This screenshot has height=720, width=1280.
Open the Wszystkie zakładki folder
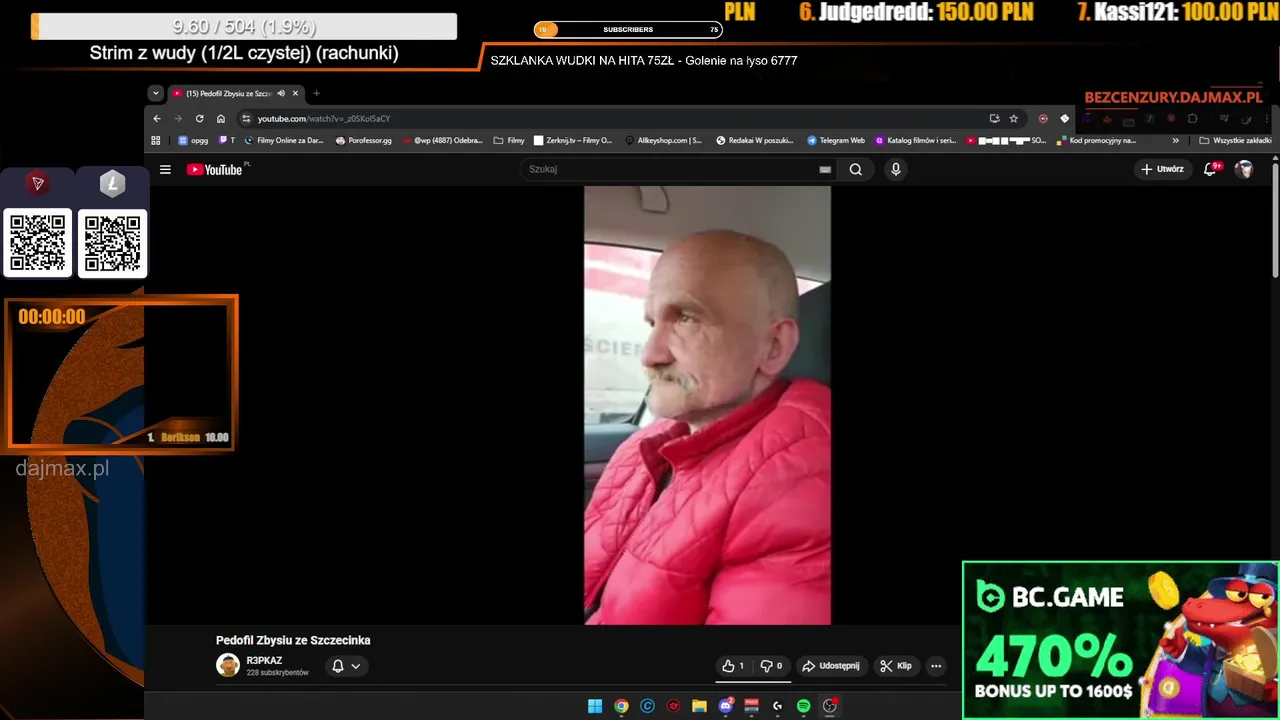click(1235, 141)
